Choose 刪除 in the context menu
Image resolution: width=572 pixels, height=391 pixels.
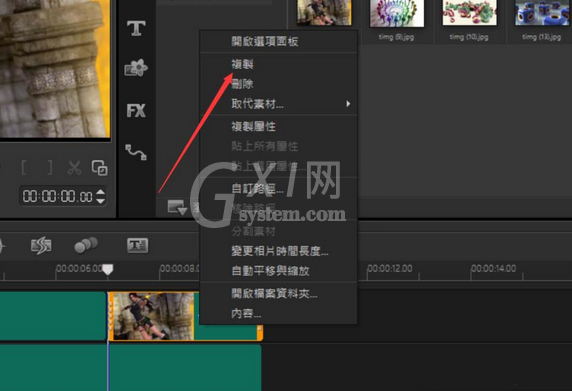278,84
